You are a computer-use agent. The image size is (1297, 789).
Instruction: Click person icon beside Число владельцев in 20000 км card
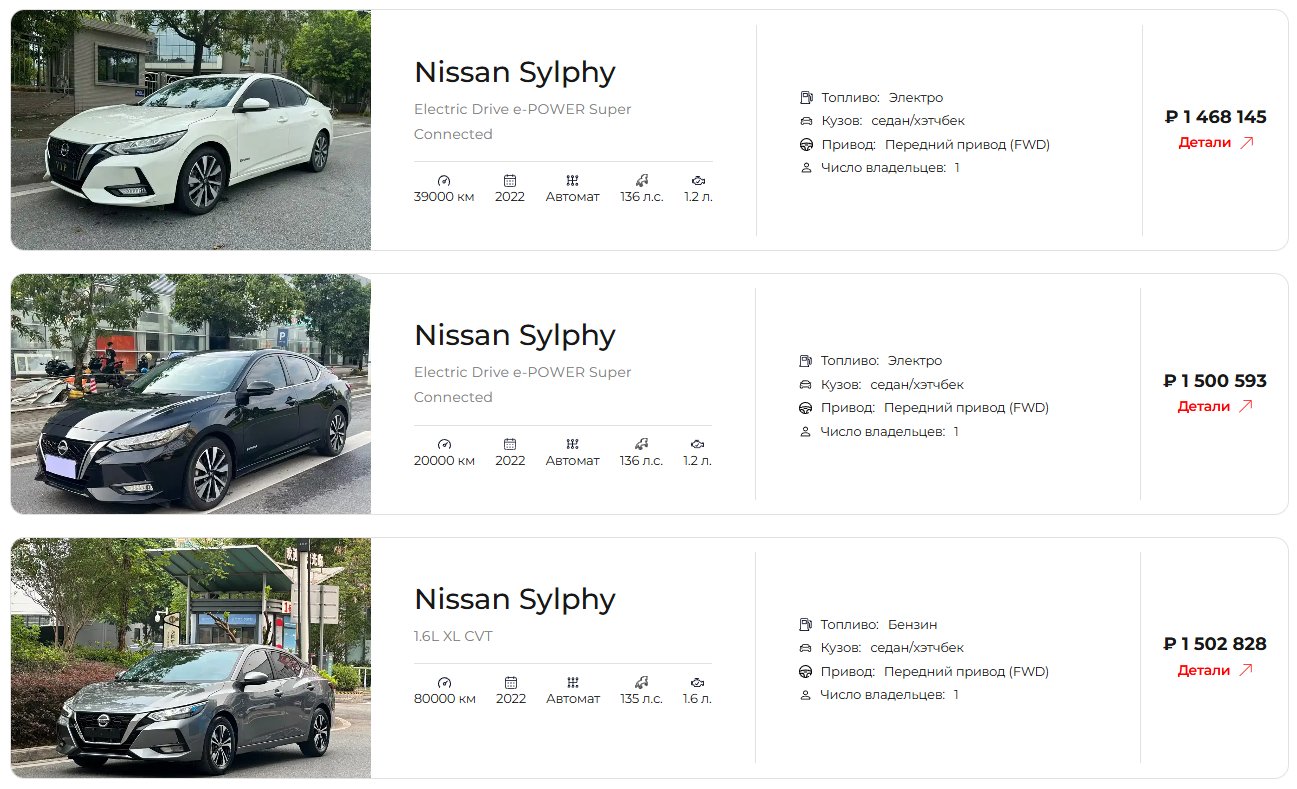point(805,432)
